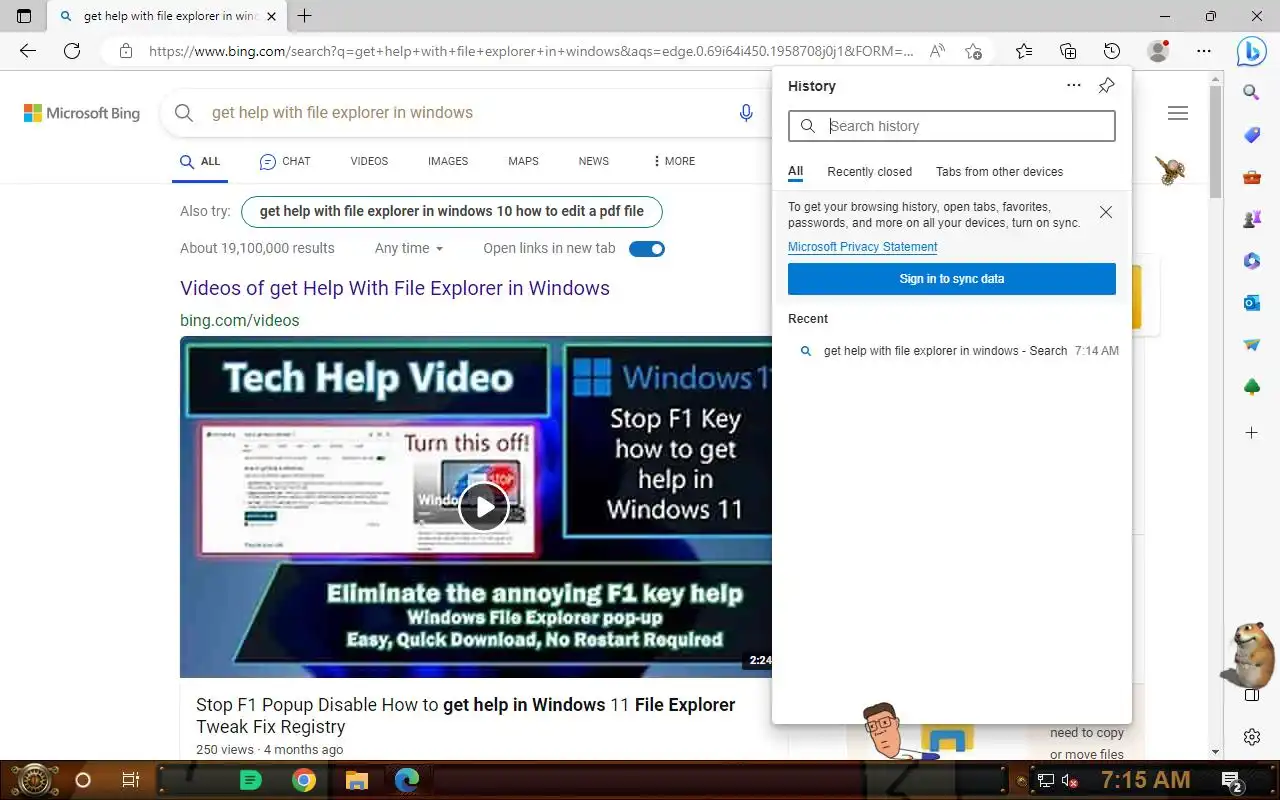
Task: Refresh the current page
Action: point(72,51)
